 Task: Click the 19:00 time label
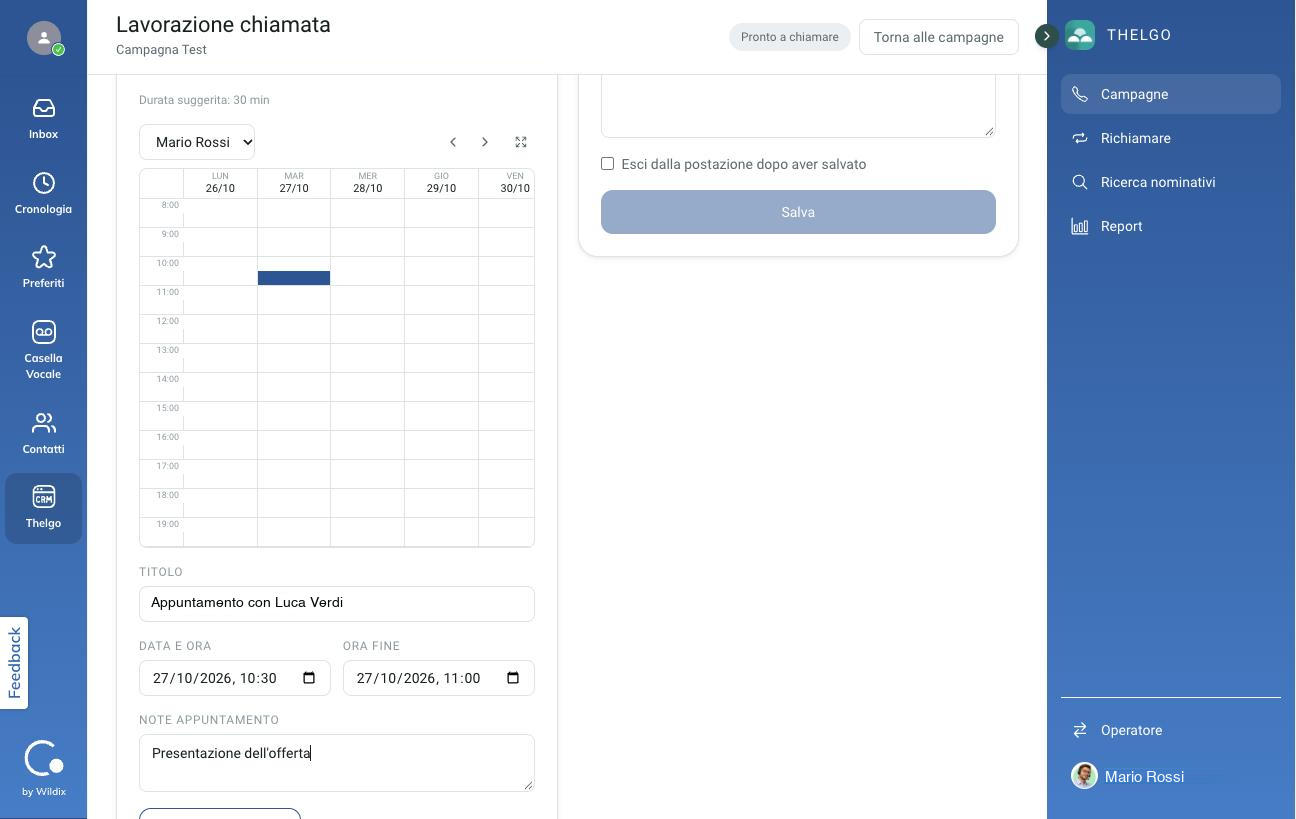[167, 524]
